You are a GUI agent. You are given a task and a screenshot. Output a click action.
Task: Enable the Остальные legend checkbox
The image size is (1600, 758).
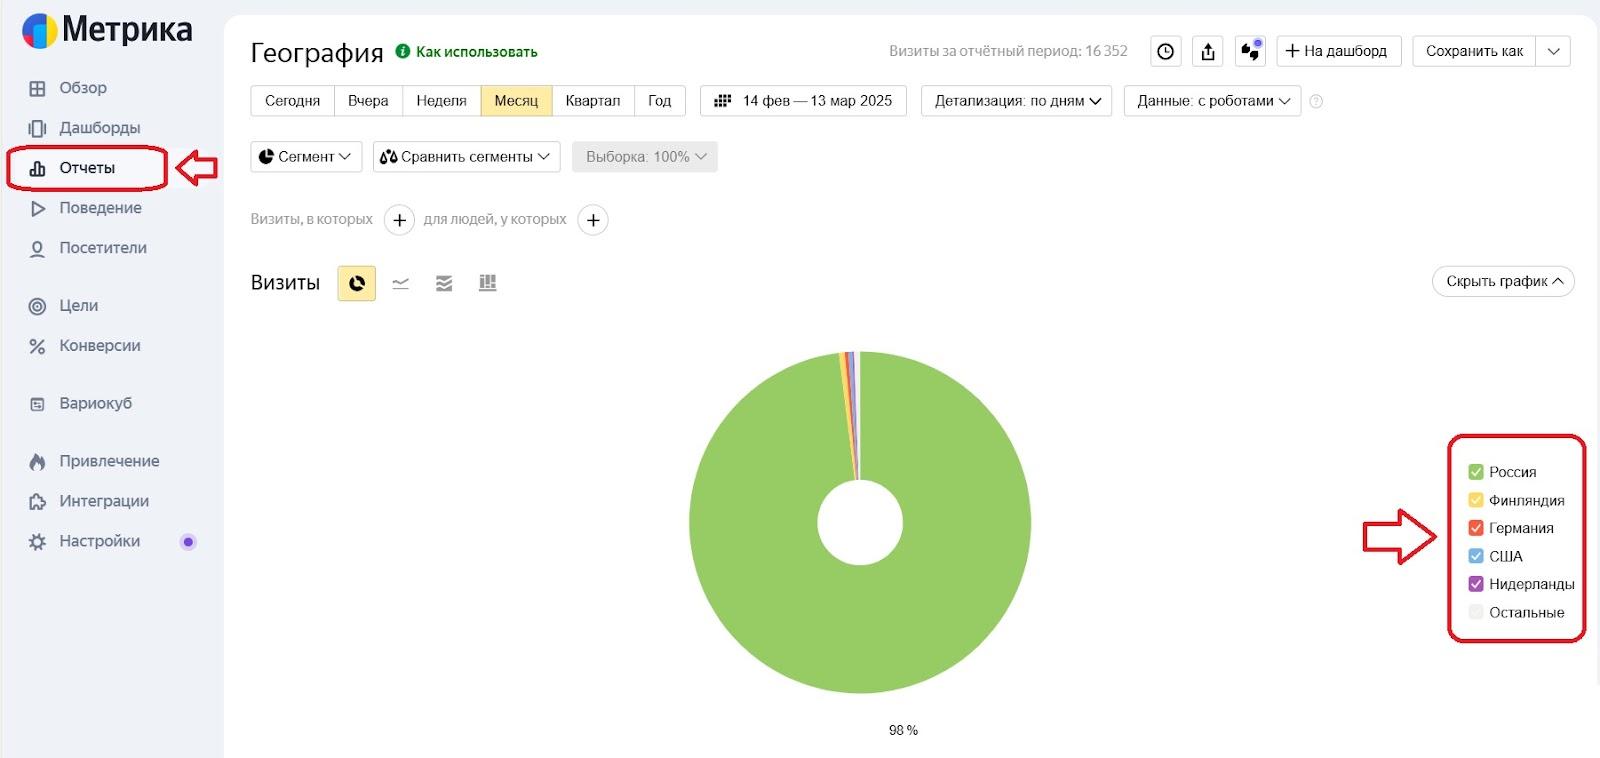coord(1475,612)
